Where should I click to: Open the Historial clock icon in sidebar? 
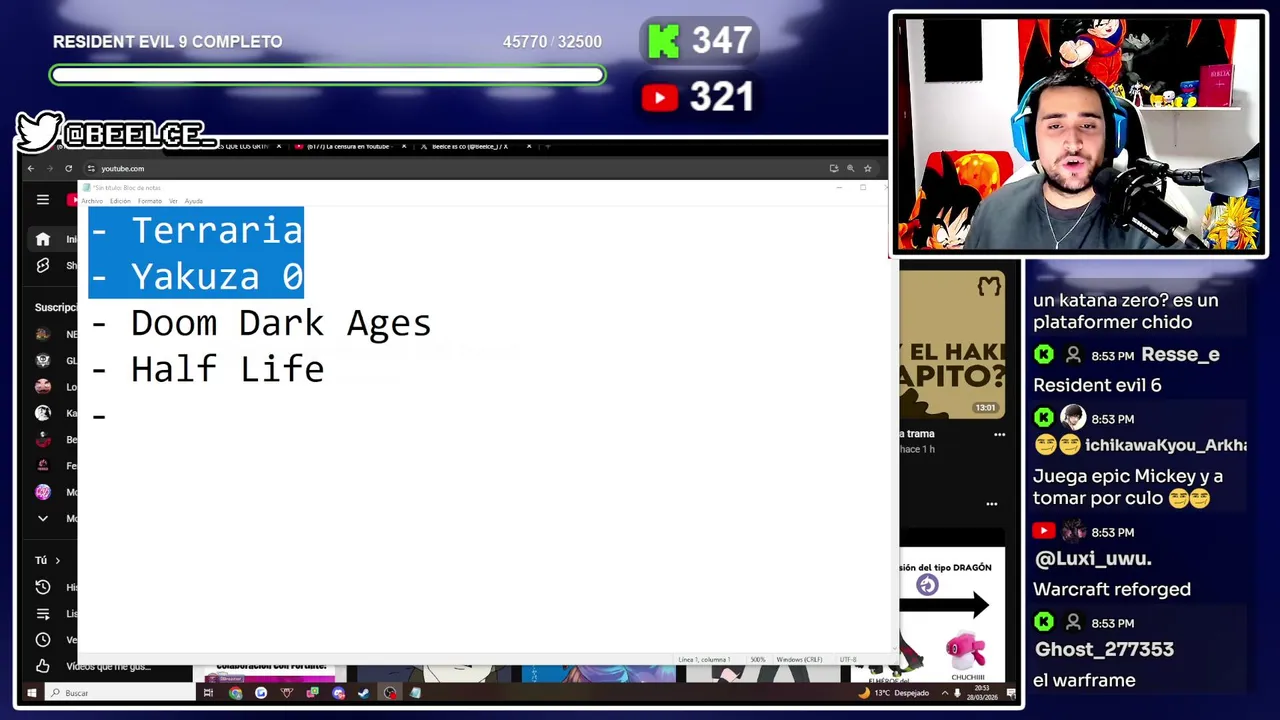pos(43,587)
